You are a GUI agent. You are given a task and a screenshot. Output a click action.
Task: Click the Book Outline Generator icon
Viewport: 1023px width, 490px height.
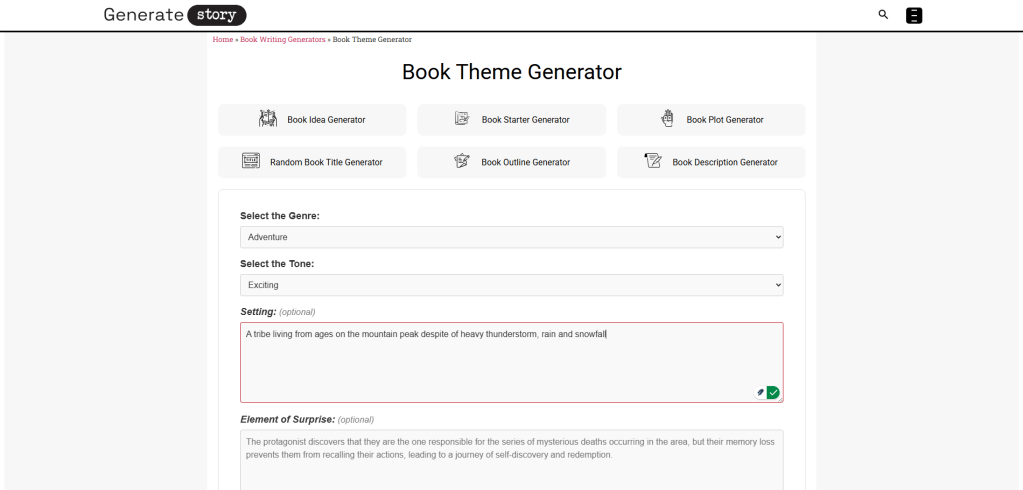462,161
